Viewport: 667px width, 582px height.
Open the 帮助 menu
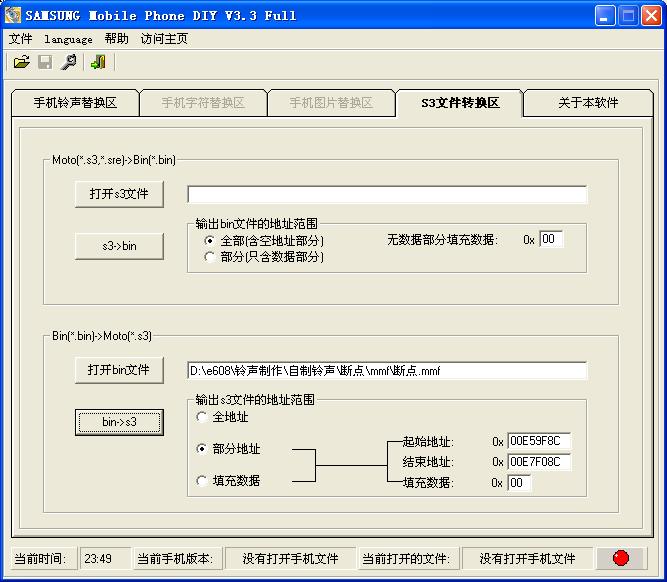[x=116, y=39]
